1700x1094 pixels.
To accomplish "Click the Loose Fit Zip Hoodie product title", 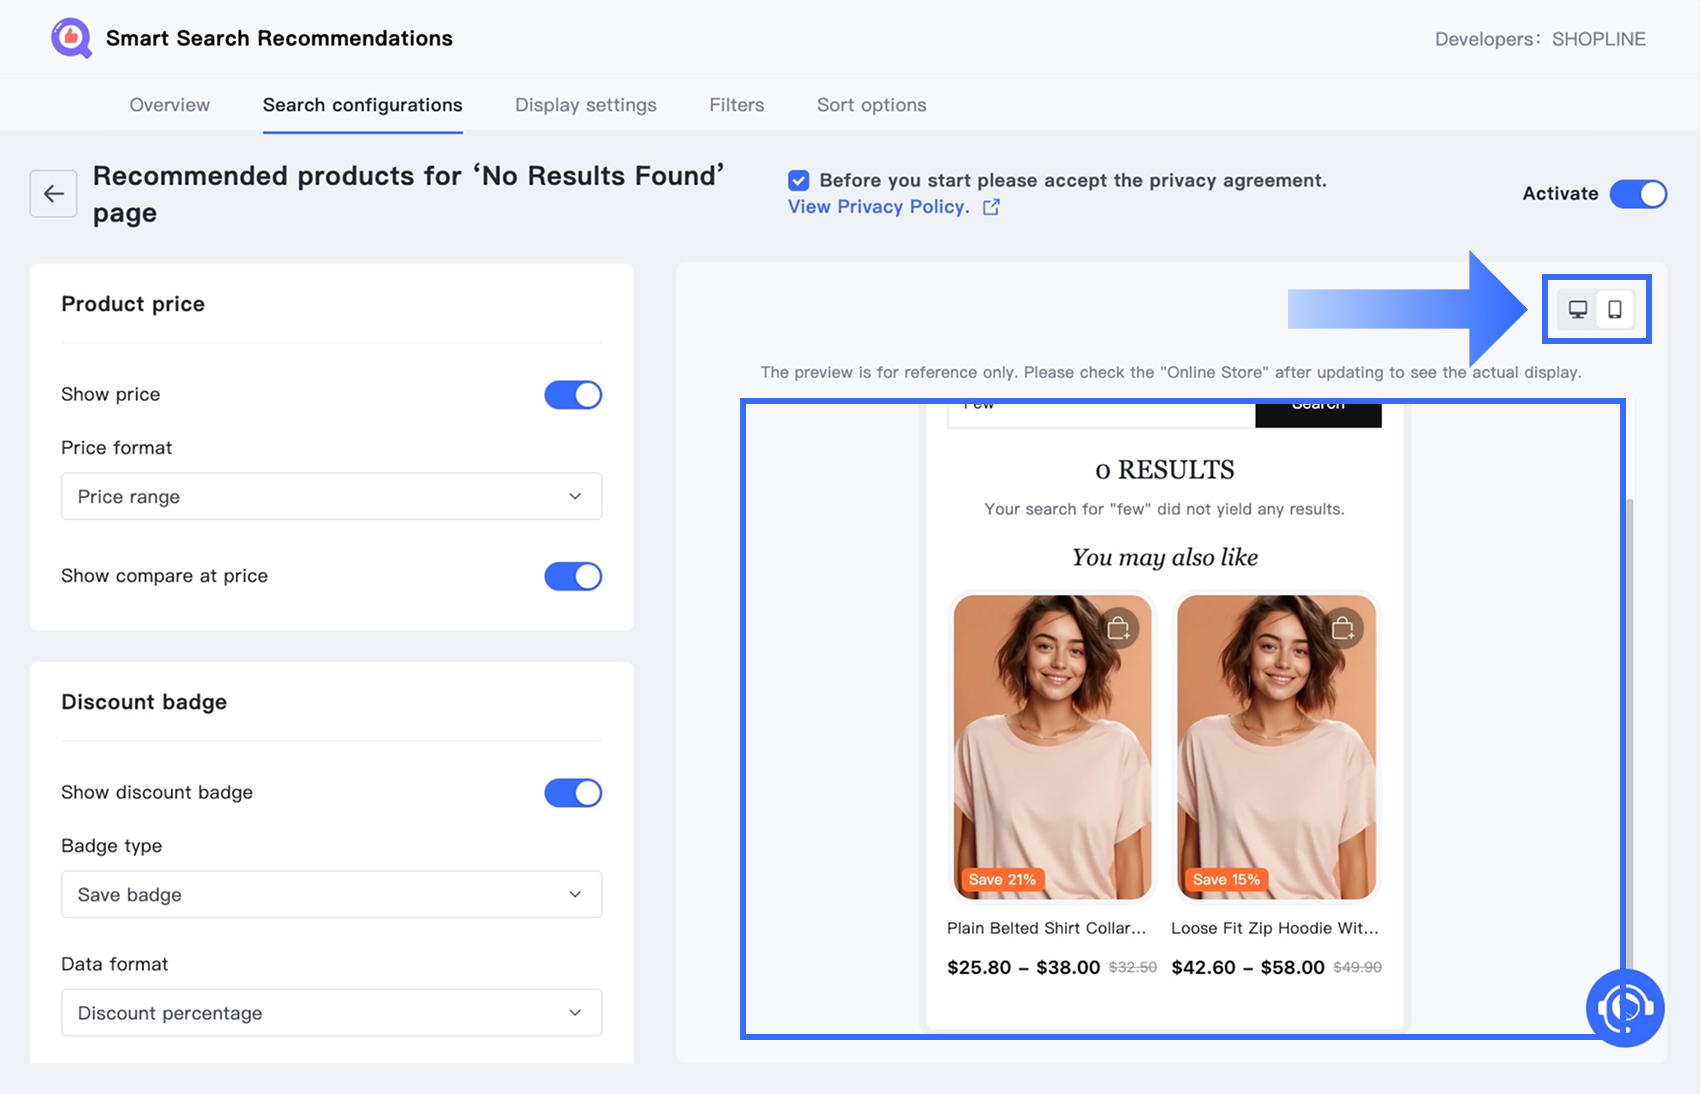I will (1275, 928).
